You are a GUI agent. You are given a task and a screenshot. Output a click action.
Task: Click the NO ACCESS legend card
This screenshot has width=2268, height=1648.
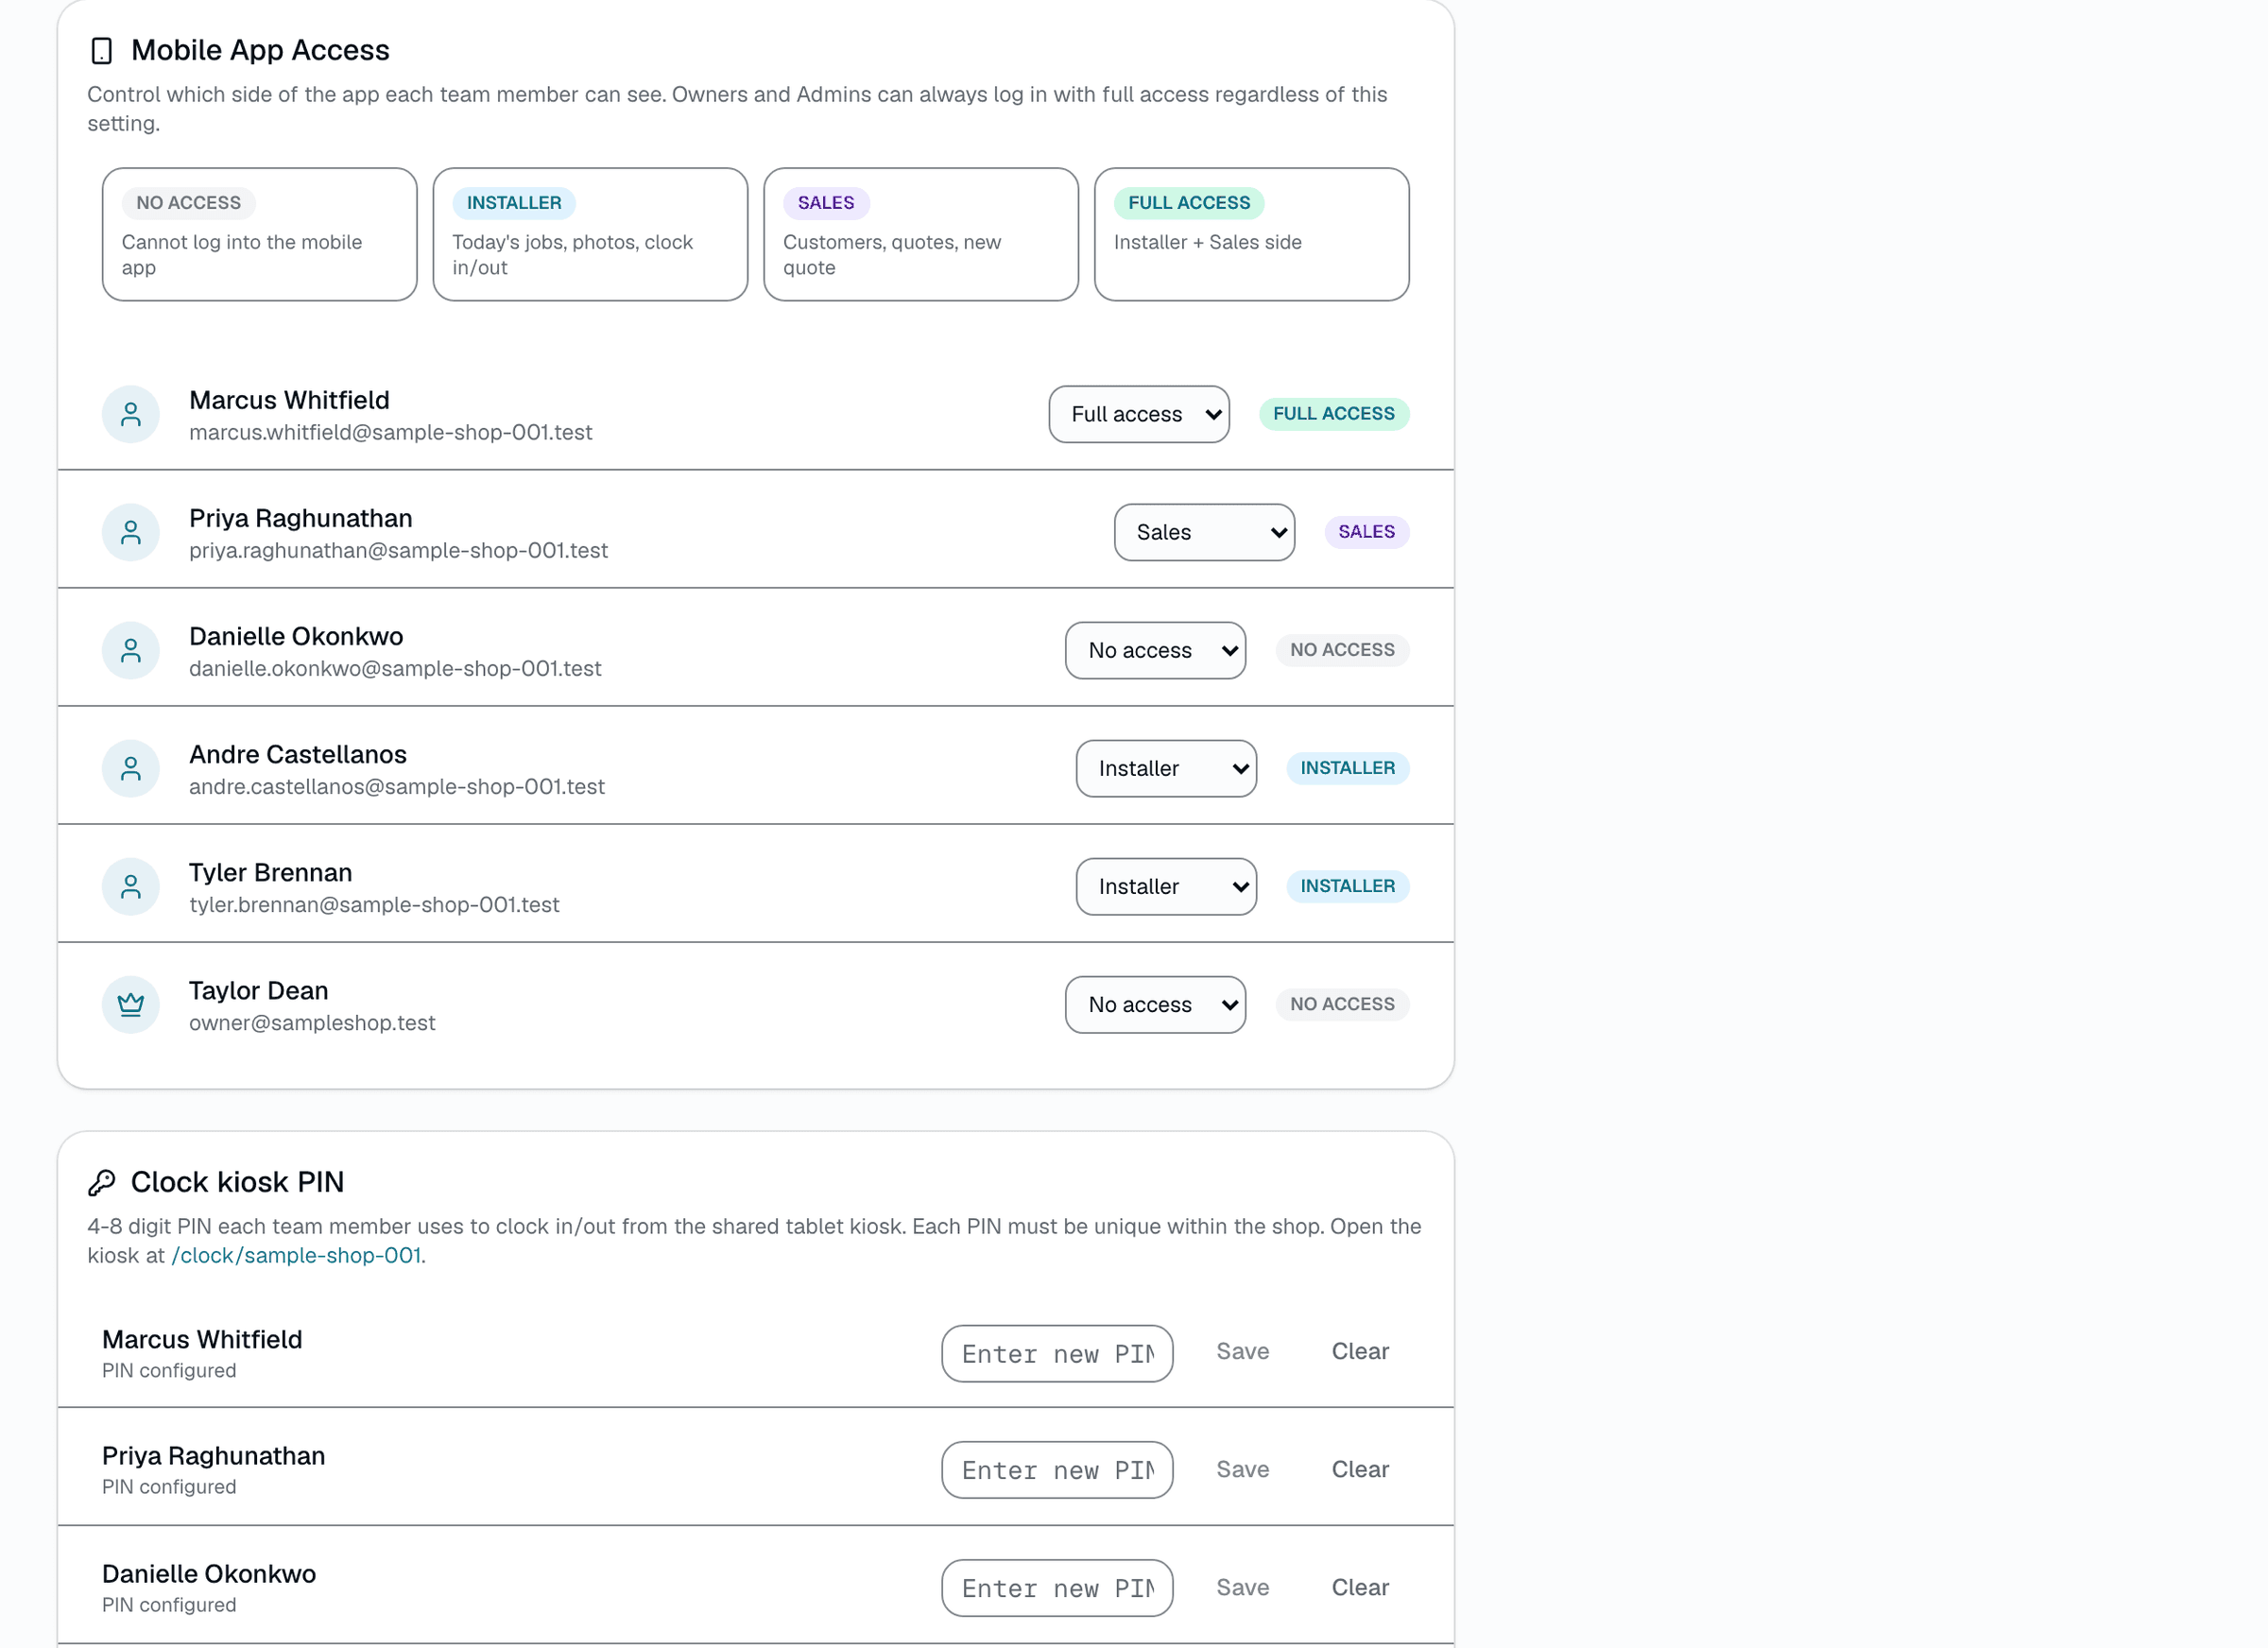click(x=259, y=234)
